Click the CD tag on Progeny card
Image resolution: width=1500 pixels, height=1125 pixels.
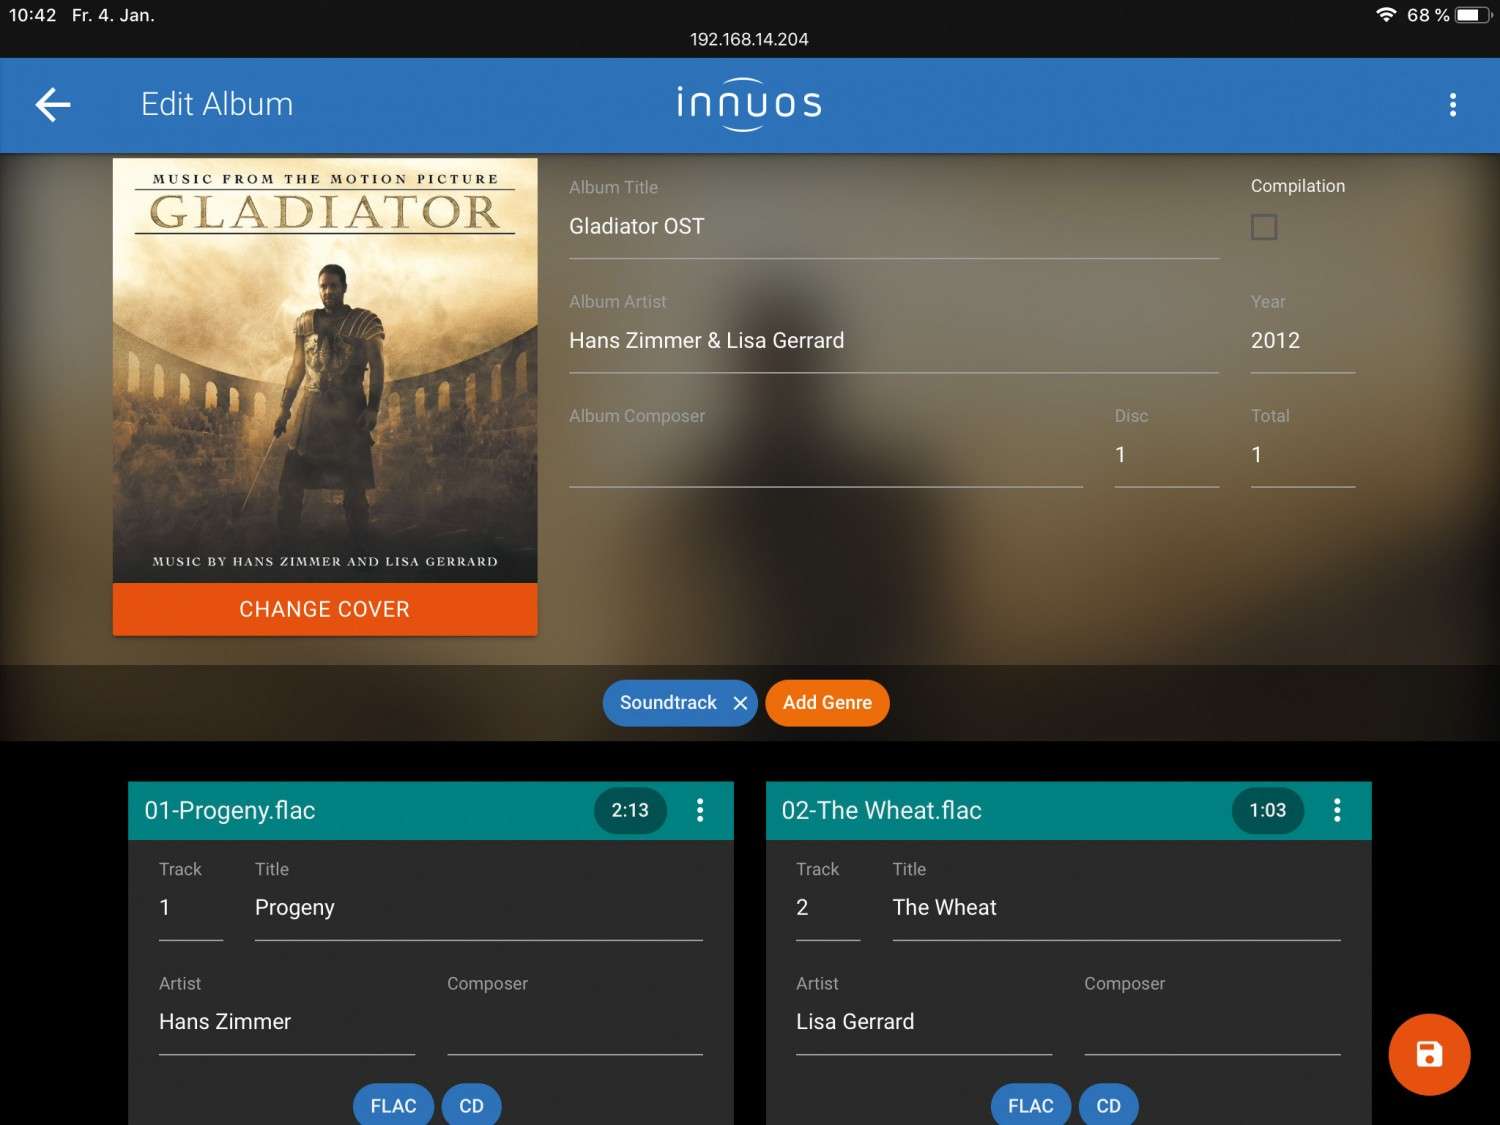(471, 1105)
